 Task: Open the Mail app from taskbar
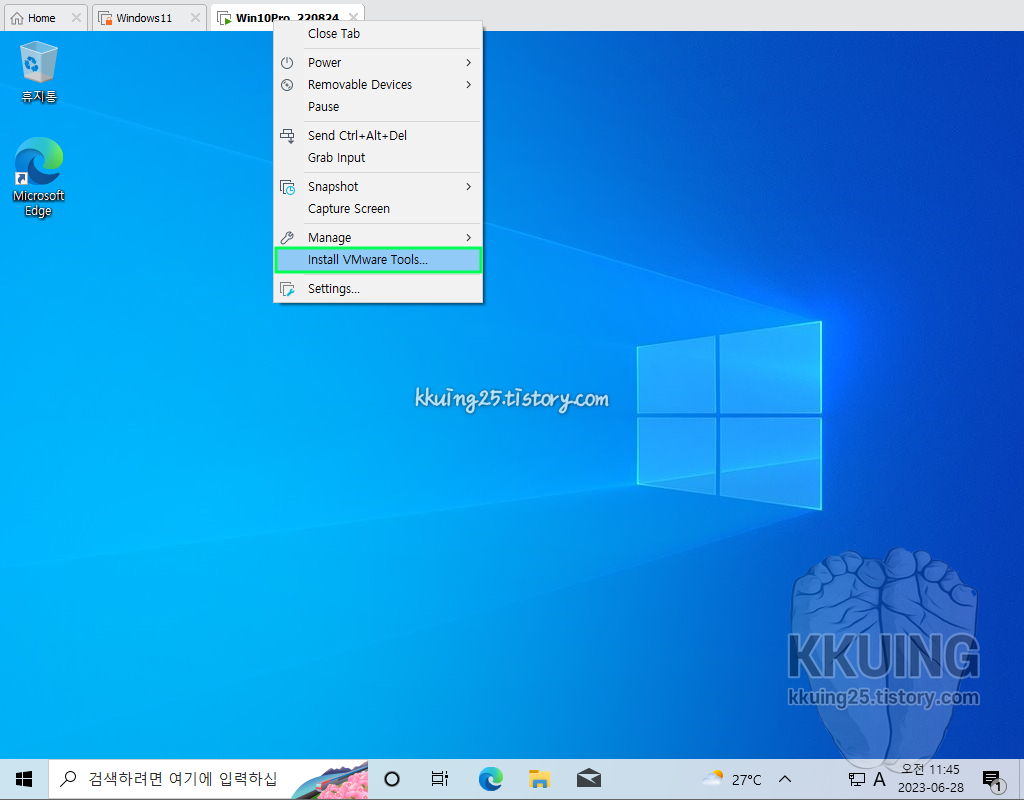pyautogui.click(x=589, y=779)
